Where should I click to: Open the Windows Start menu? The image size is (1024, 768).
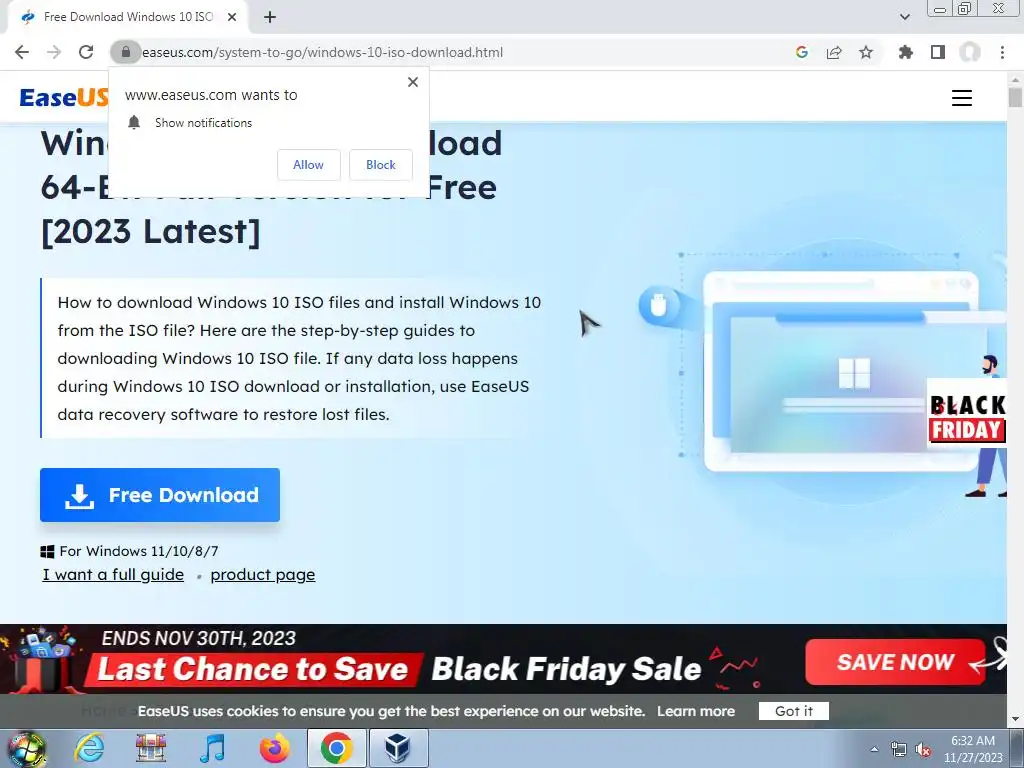pyautogui.click(x=27, y=749)
